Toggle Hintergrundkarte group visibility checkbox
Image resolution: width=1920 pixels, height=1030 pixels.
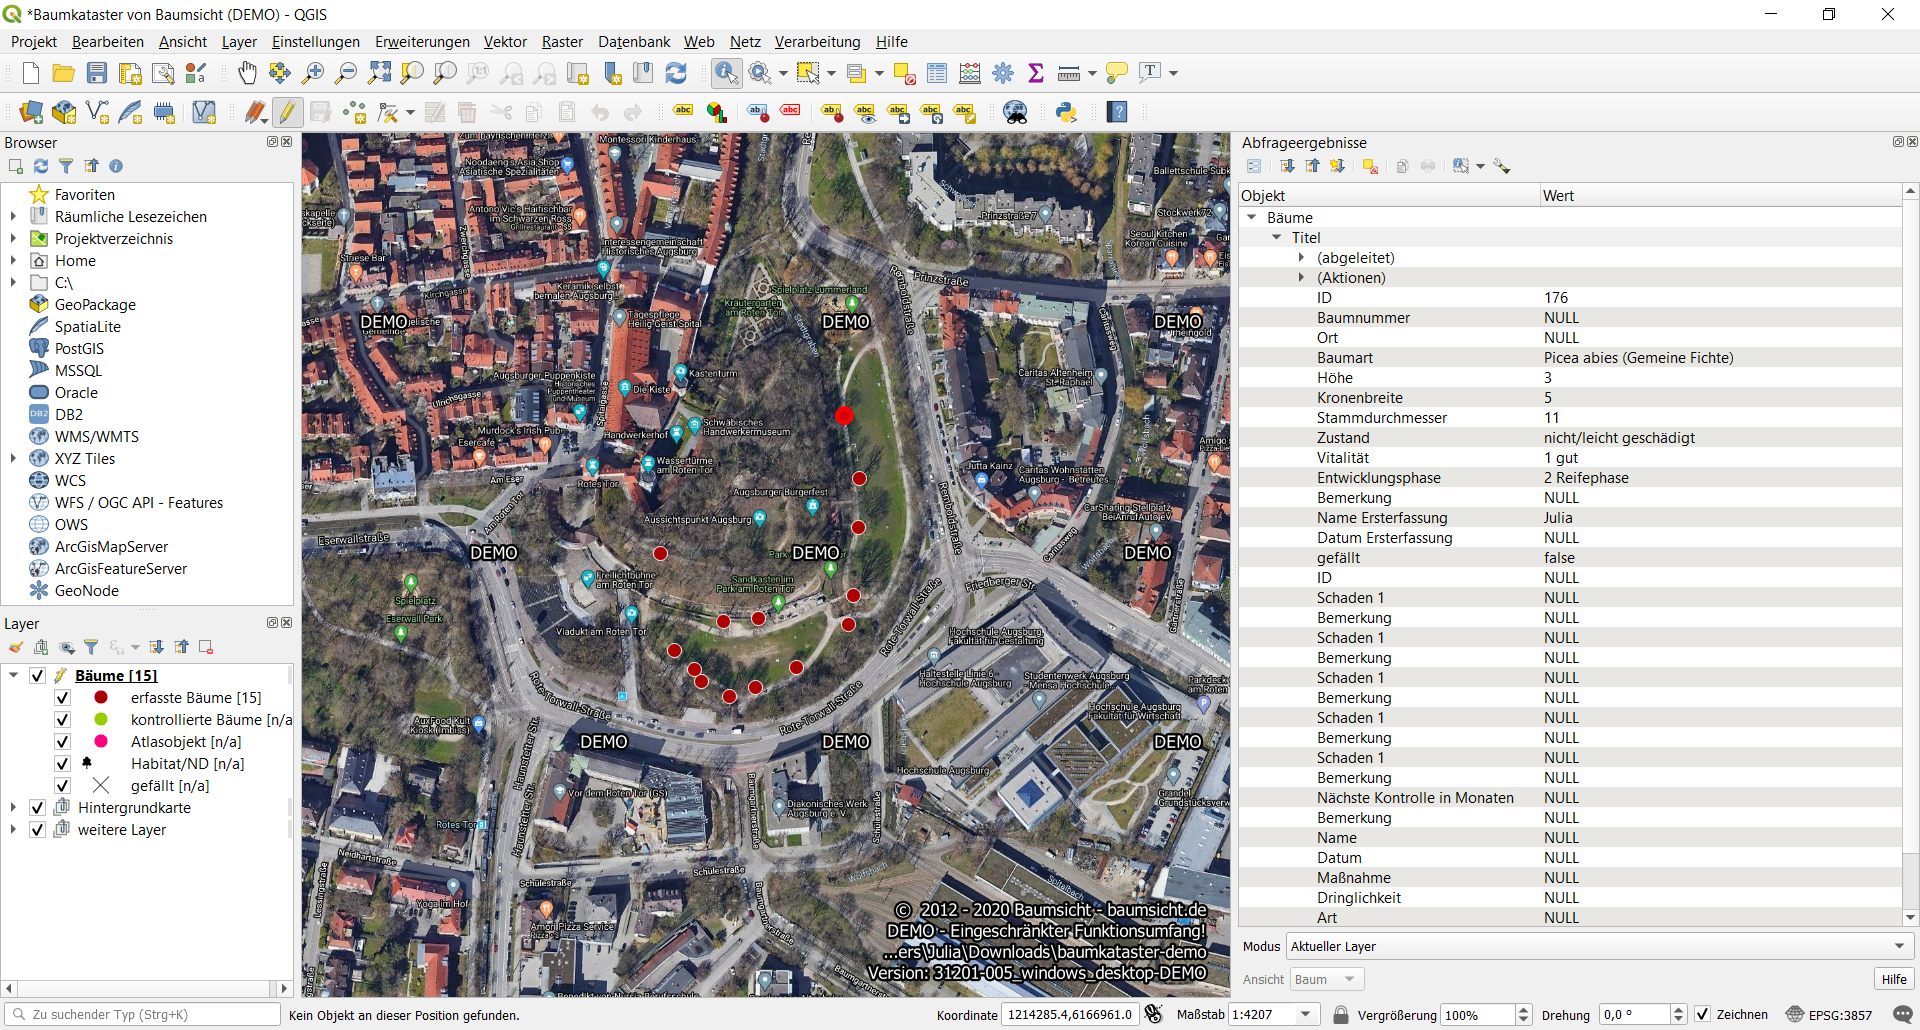tap(37, 807)
